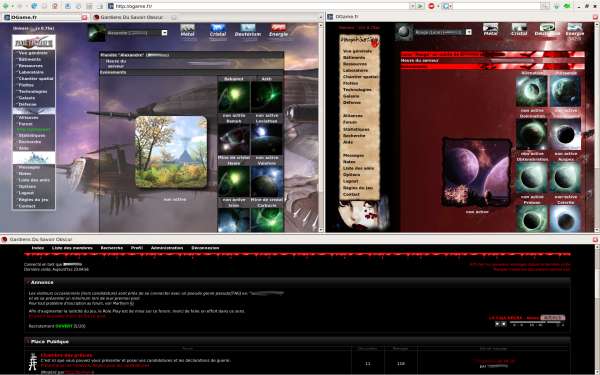The height and width of the screenshot is (375, 600).
Task: Open Vue générale in left pane menu
Action: click(x=33, y=53)
